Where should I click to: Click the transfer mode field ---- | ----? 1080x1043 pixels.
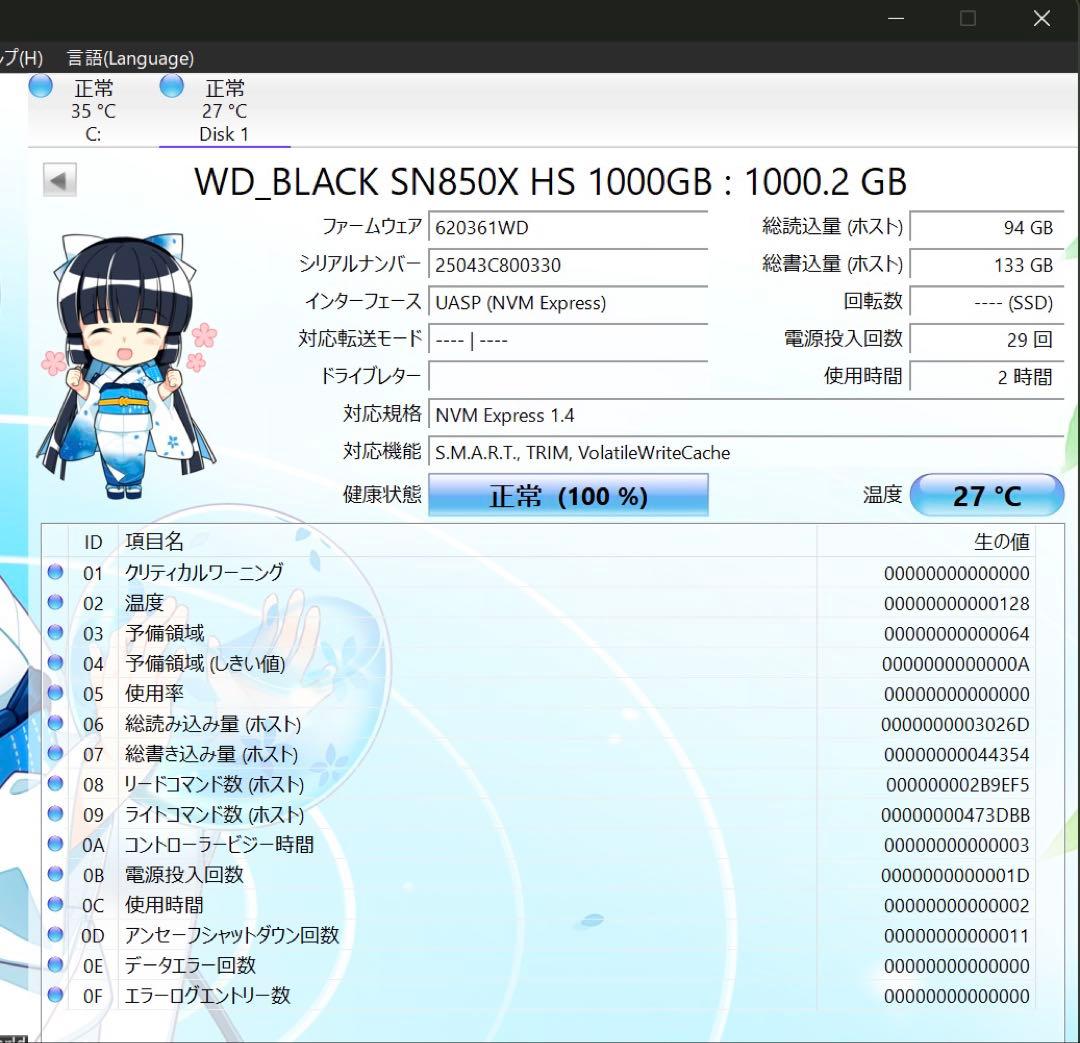(x=568, y=340)
